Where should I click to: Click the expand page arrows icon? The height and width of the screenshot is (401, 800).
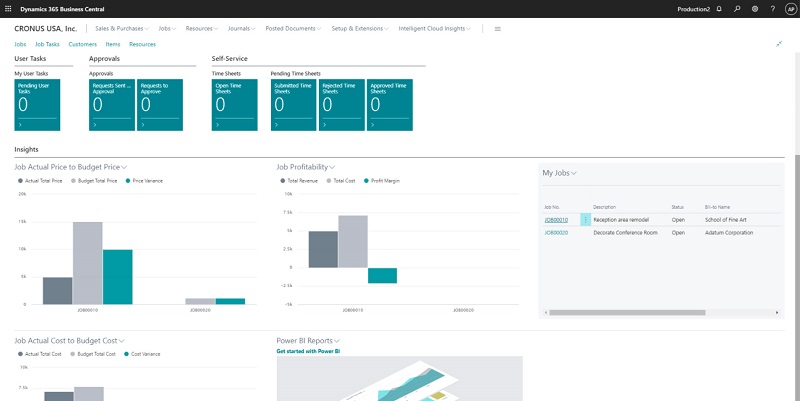pos(779,44)
